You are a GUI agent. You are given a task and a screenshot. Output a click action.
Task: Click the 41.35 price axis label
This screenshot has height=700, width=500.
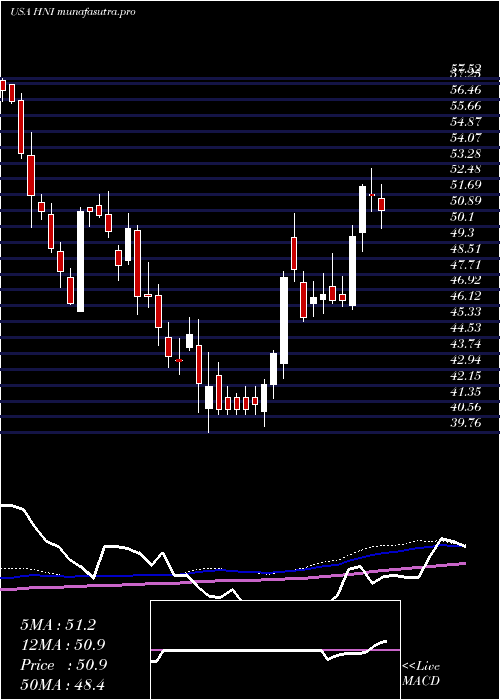(465, 391)
